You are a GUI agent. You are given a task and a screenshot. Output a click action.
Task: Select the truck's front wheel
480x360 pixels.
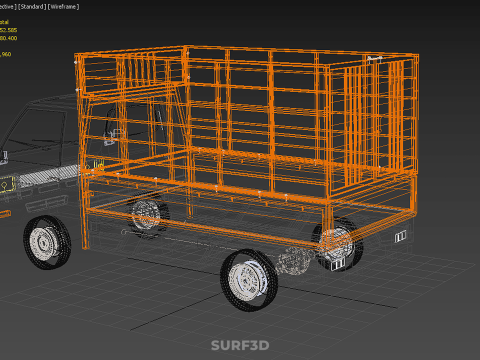(x=47, y=242)
